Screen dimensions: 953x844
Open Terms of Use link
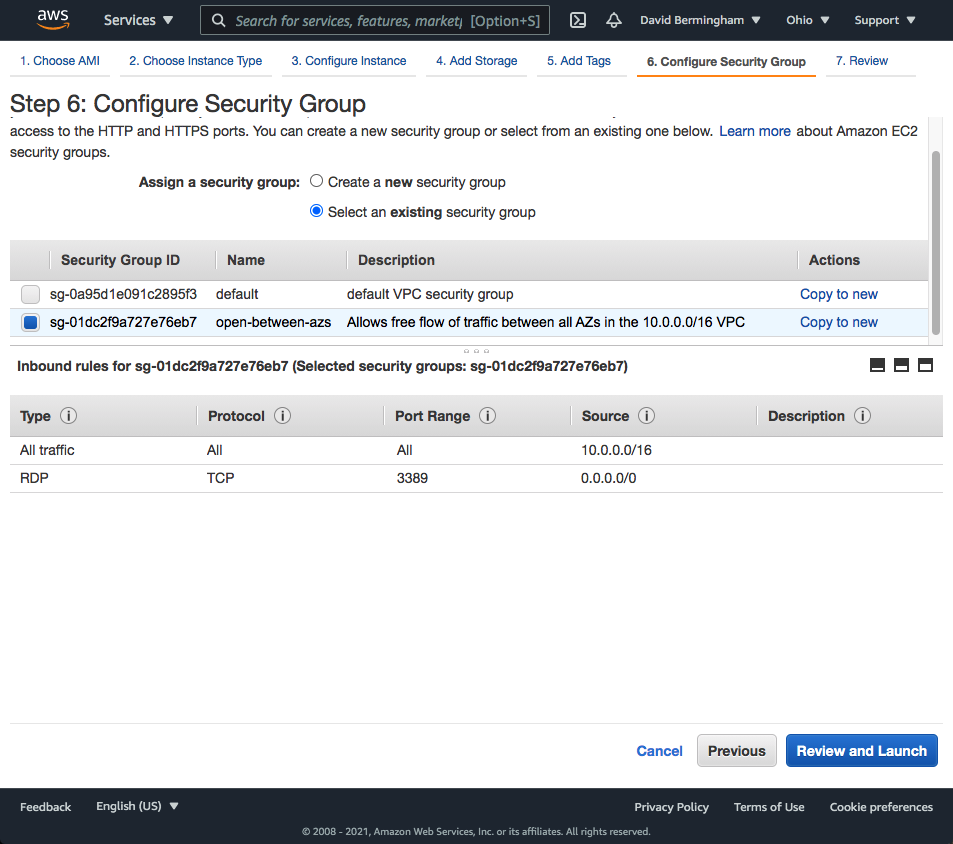coord(769,806)
